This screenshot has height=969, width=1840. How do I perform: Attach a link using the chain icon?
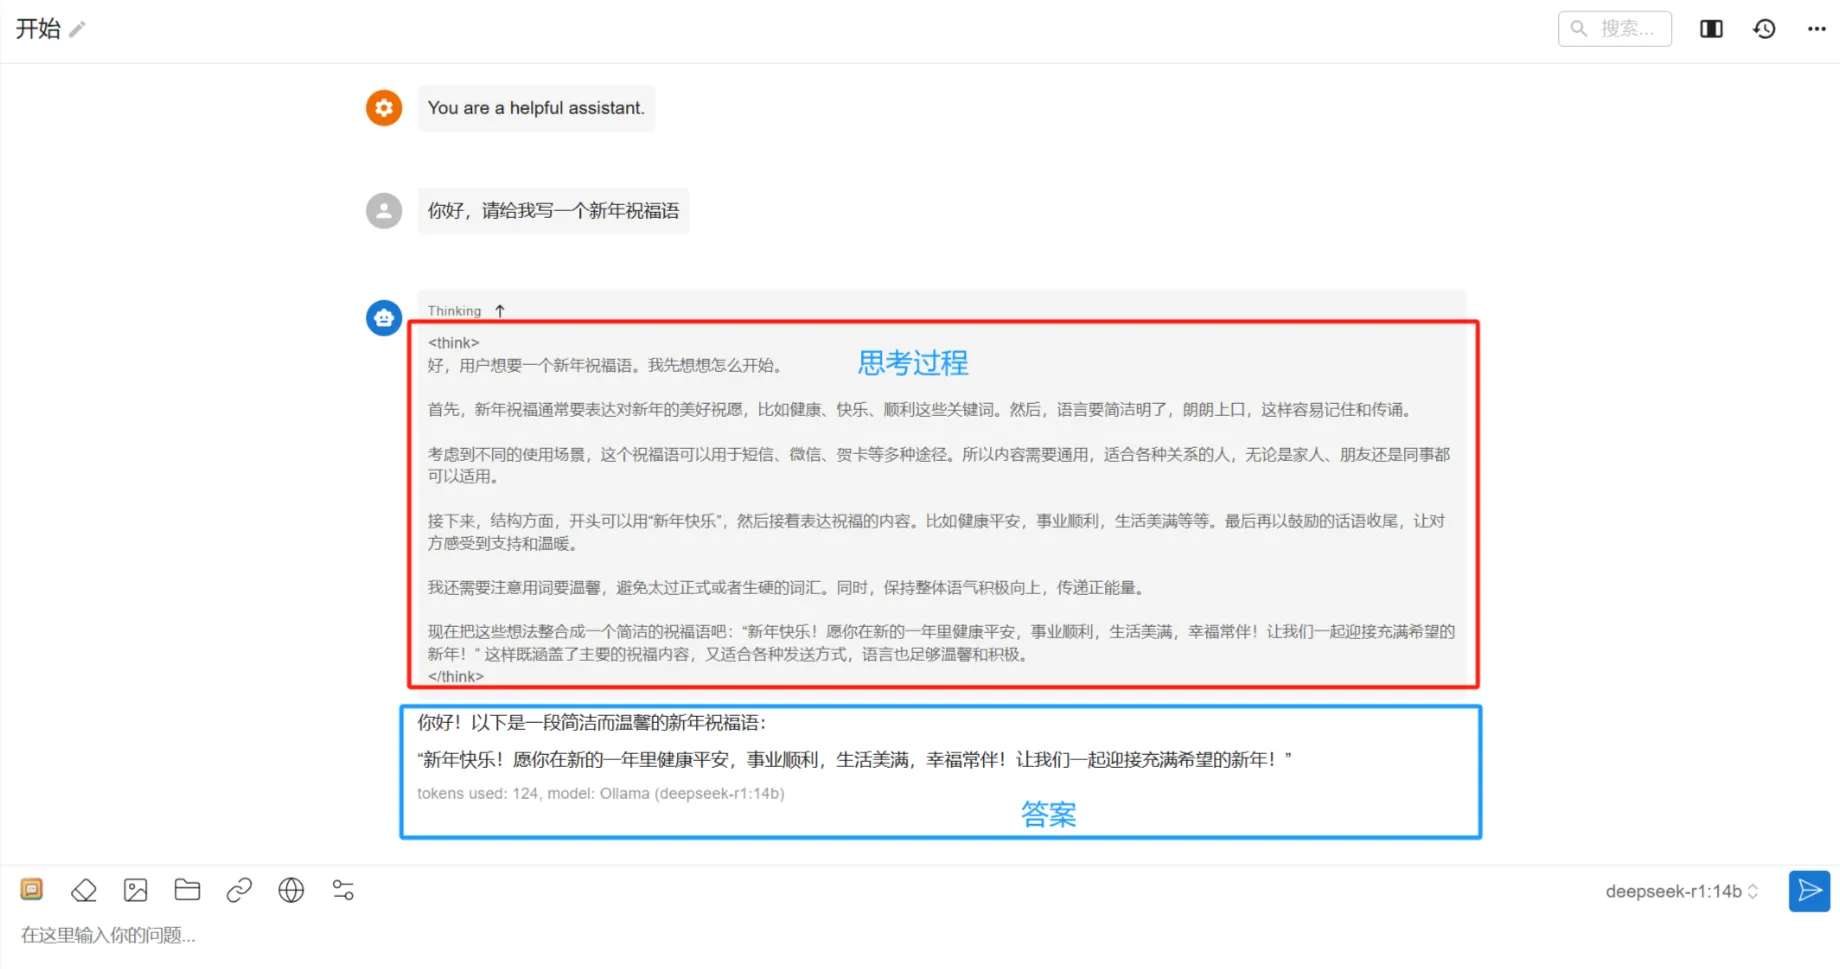(x=239, y=890)
